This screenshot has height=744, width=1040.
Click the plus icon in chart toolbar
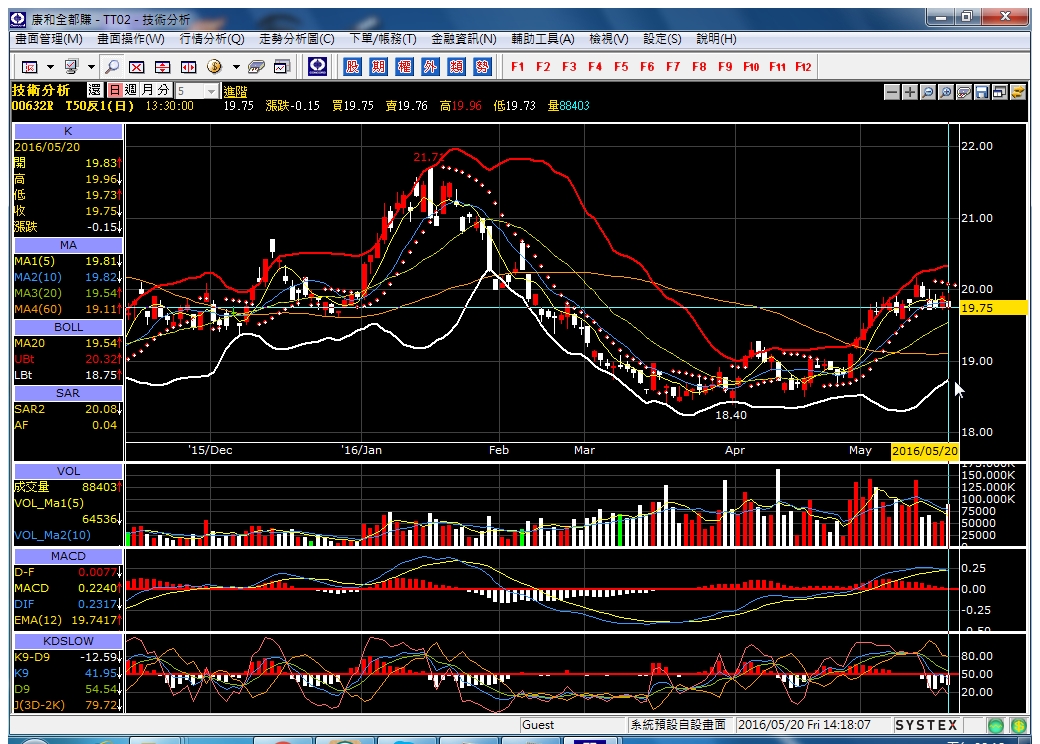(x=910, y=92)
